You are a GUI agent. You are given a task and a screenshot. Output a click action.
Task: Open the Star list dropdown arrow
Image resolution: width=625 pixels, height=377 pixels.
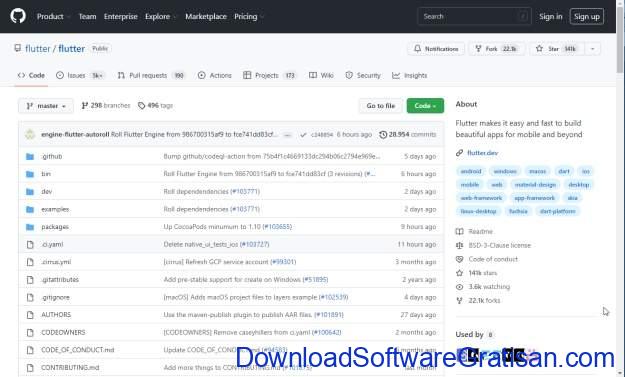click(593, 49)
